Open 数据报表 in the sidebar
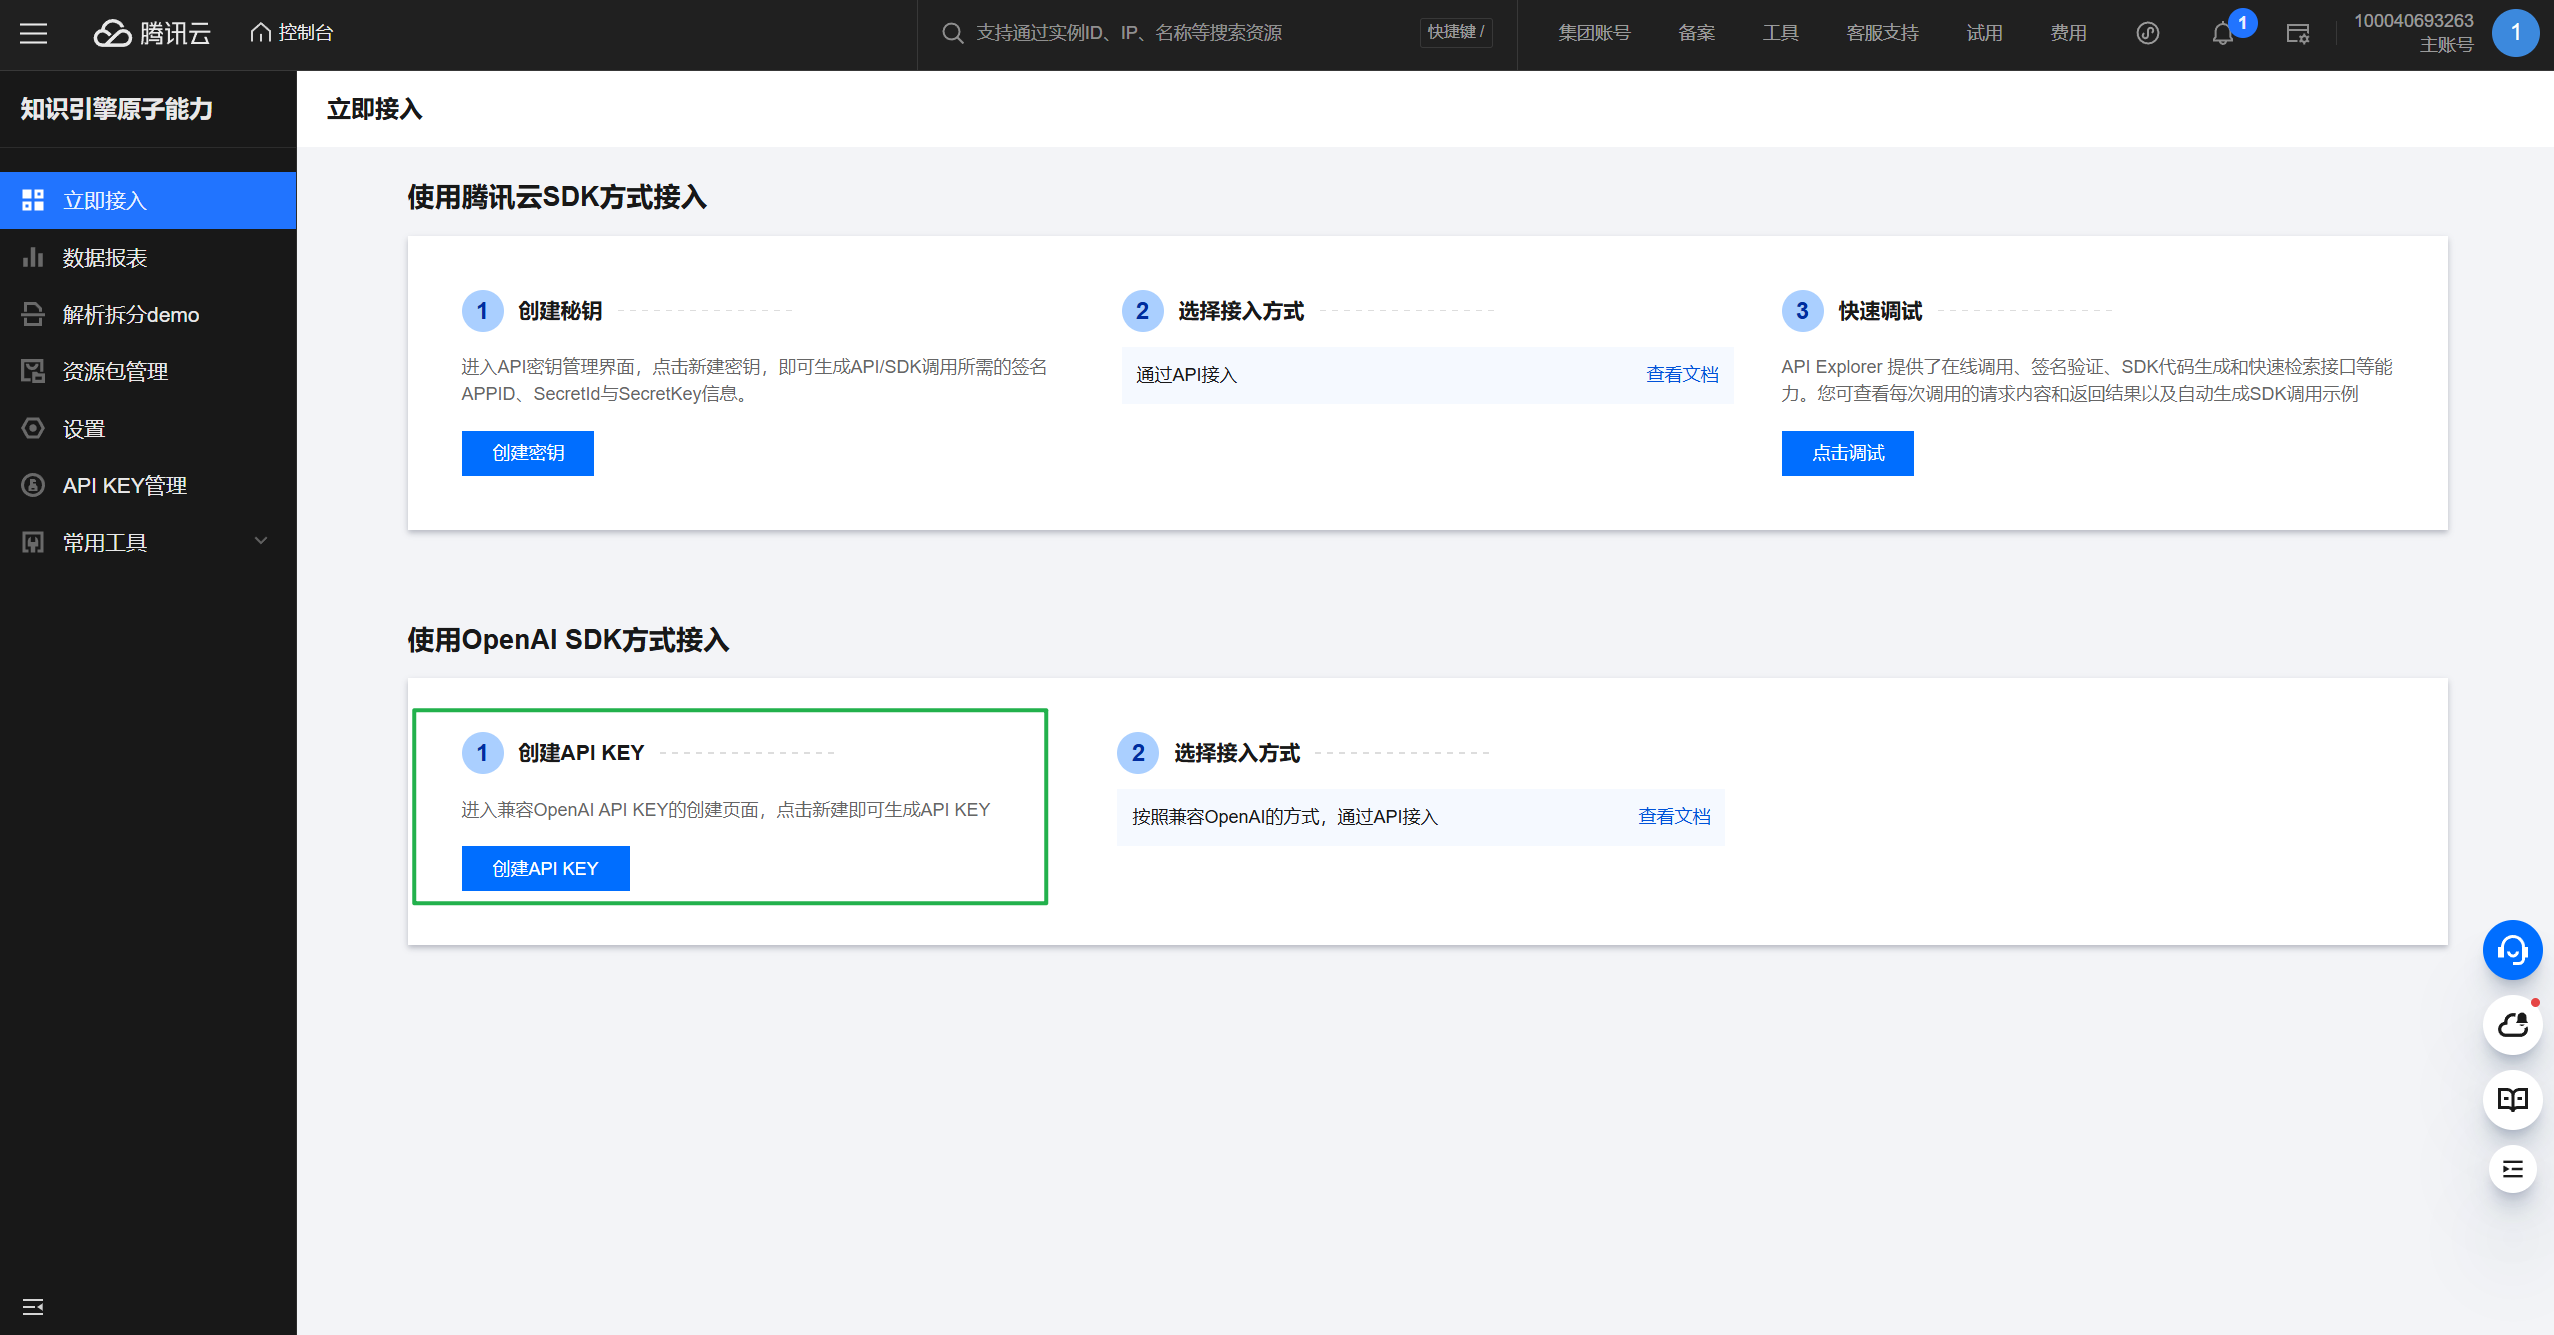2554x1335 pixels. [x=148, y=257]
